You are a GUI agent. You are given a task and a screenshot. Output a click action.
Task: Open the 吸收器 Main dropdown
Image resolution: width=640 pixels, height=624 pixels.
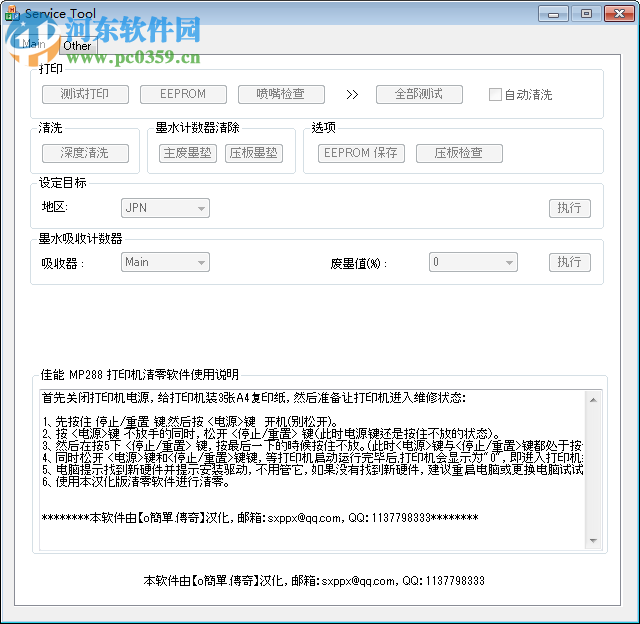[x=165, y=262]
